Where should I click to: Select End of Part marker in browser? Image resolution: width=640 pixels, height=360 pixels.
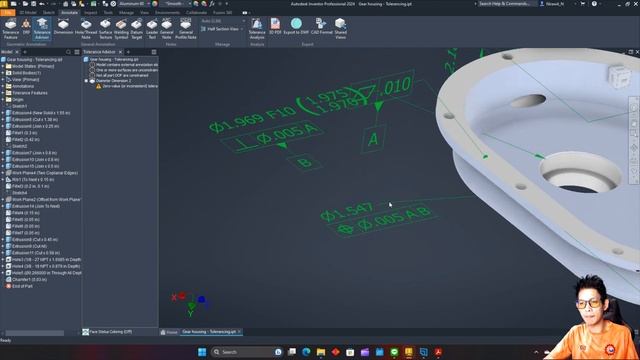tap(19, 287)
